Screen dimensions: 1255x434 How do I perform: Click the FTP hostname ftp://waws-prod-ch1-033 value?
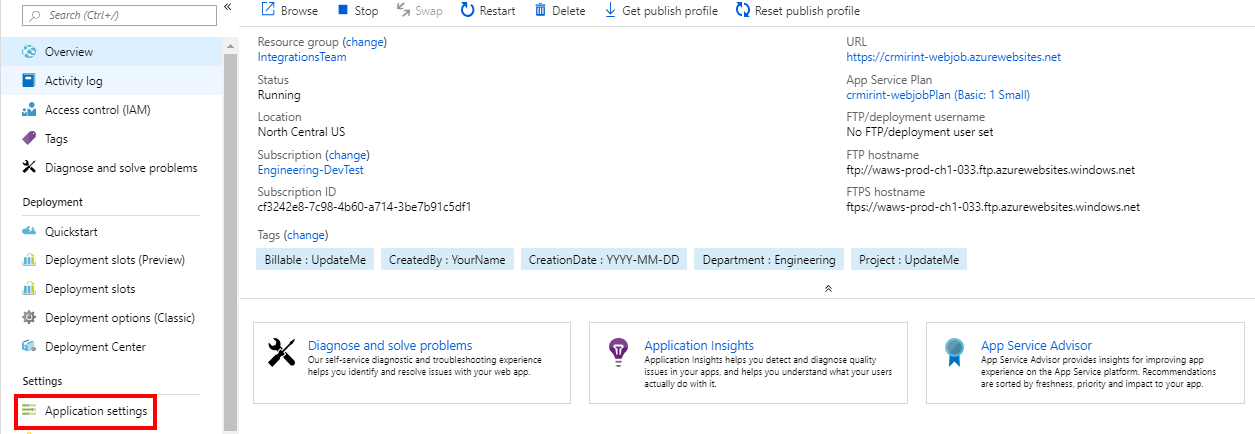pos(991,170)
